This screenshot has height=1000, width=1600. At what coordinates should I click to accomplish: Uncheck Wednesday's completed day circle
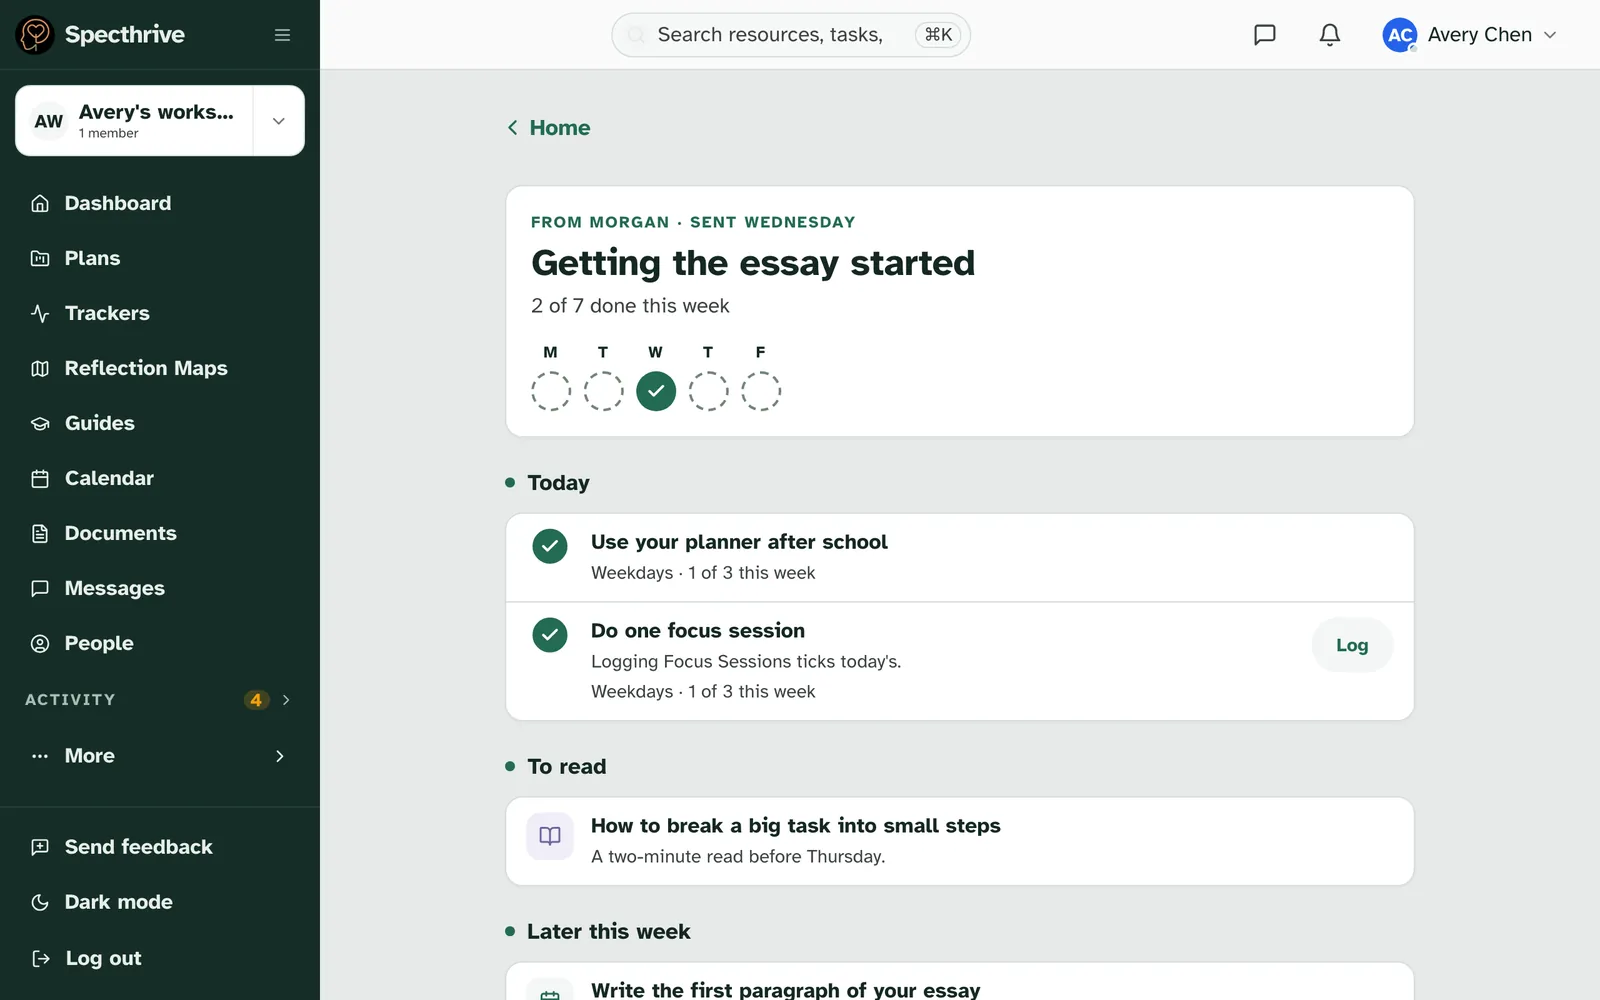click(x=656, y=391)
